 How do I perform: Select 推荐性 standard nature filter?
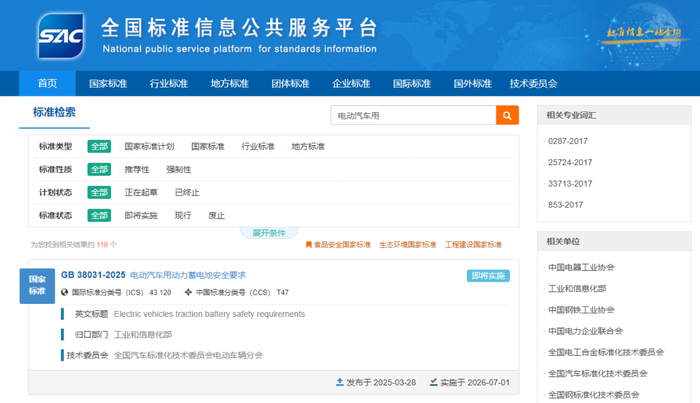[137, 169]
